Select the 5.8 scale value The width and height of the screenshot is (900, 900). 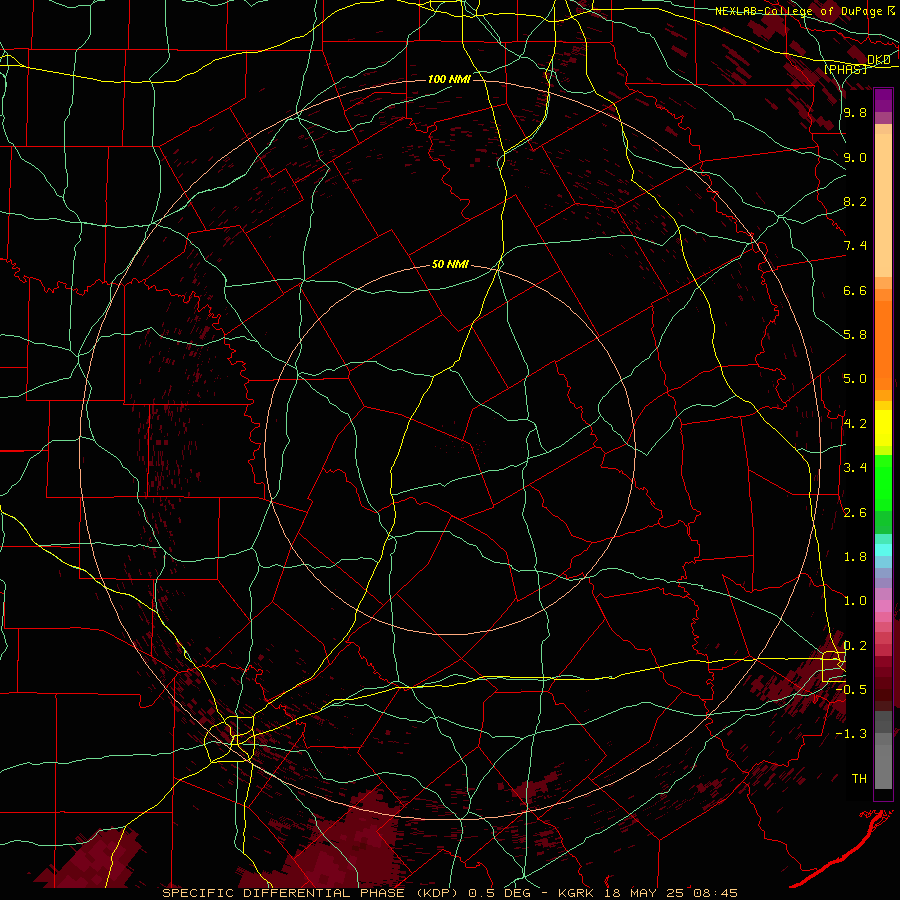point(855,335)
